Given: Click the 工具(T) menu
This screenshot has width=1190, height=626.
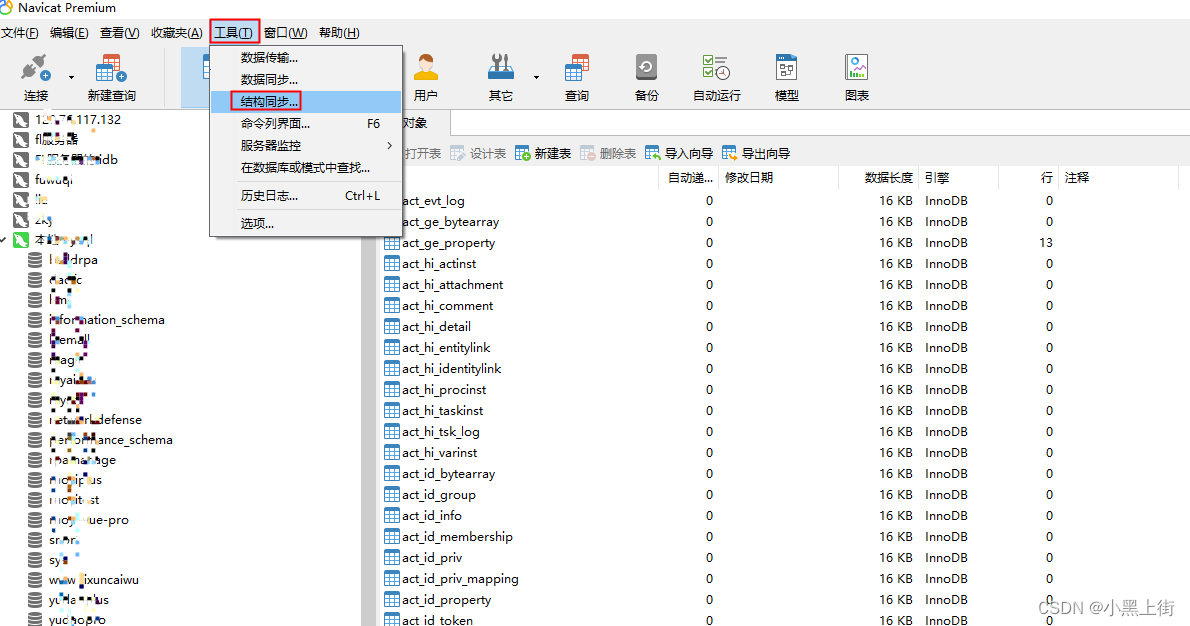Looking at the screenshot, I should point(234,33).
